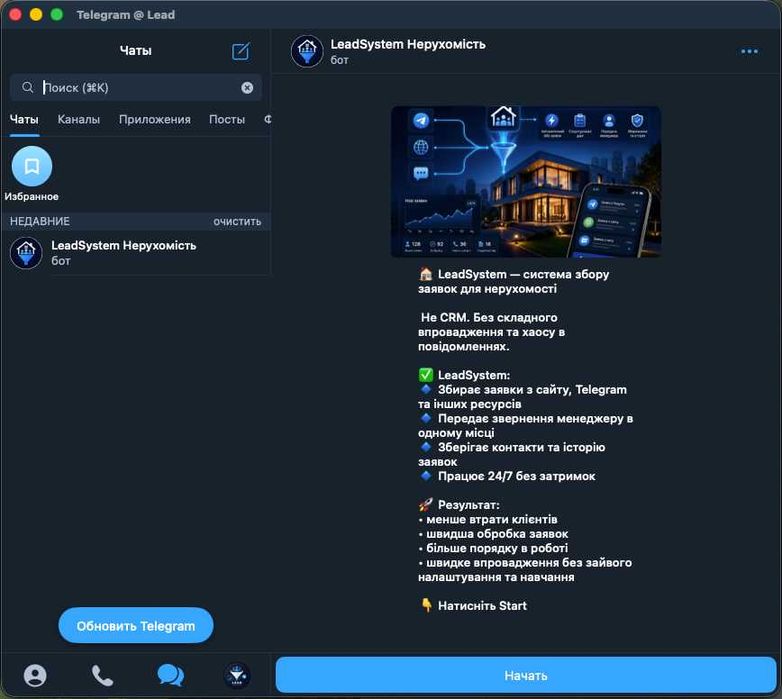Switch to the Каналы tab

[79, 120]
